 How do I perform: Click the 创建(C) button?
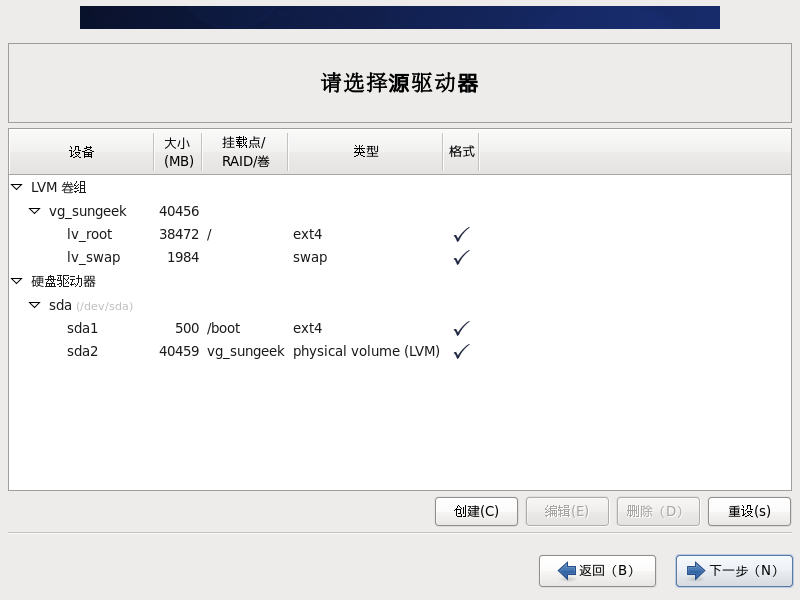coord(476,511)
